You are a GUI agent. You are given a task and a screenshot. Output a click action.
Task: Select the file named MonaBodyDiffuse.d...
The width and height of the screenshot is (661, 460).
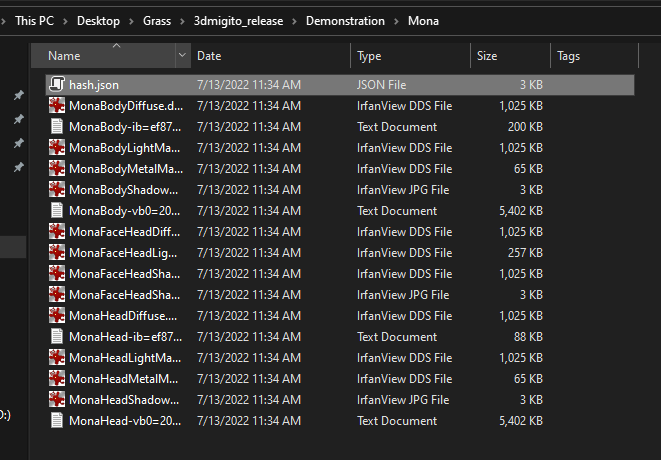(x=126, y=106)
